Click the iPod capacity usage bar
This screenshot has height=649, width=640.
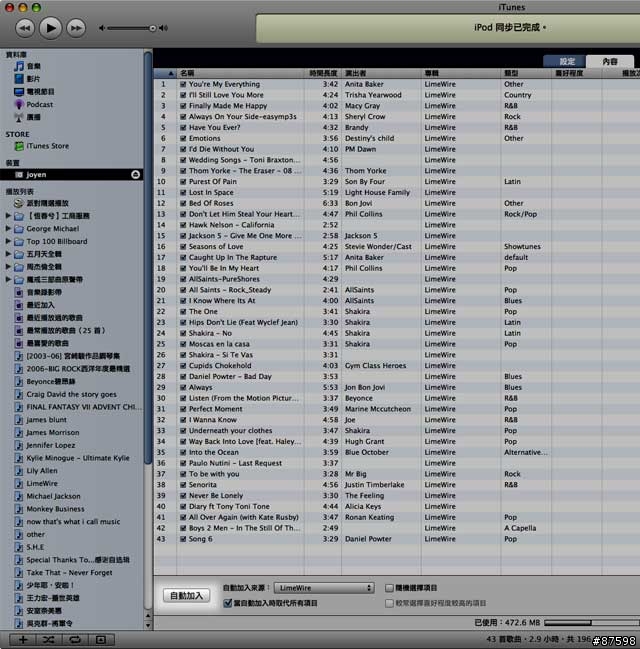(x=592, y=623)
